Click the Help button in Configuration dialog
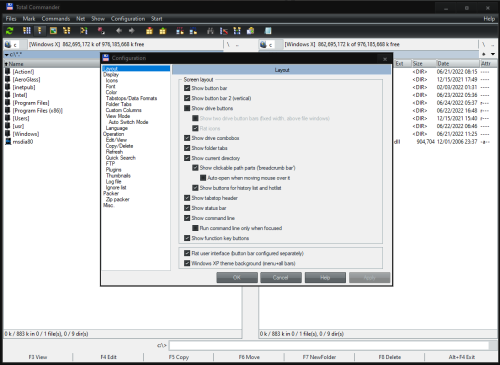Screen dimensions: 500x365 point(325,278)
